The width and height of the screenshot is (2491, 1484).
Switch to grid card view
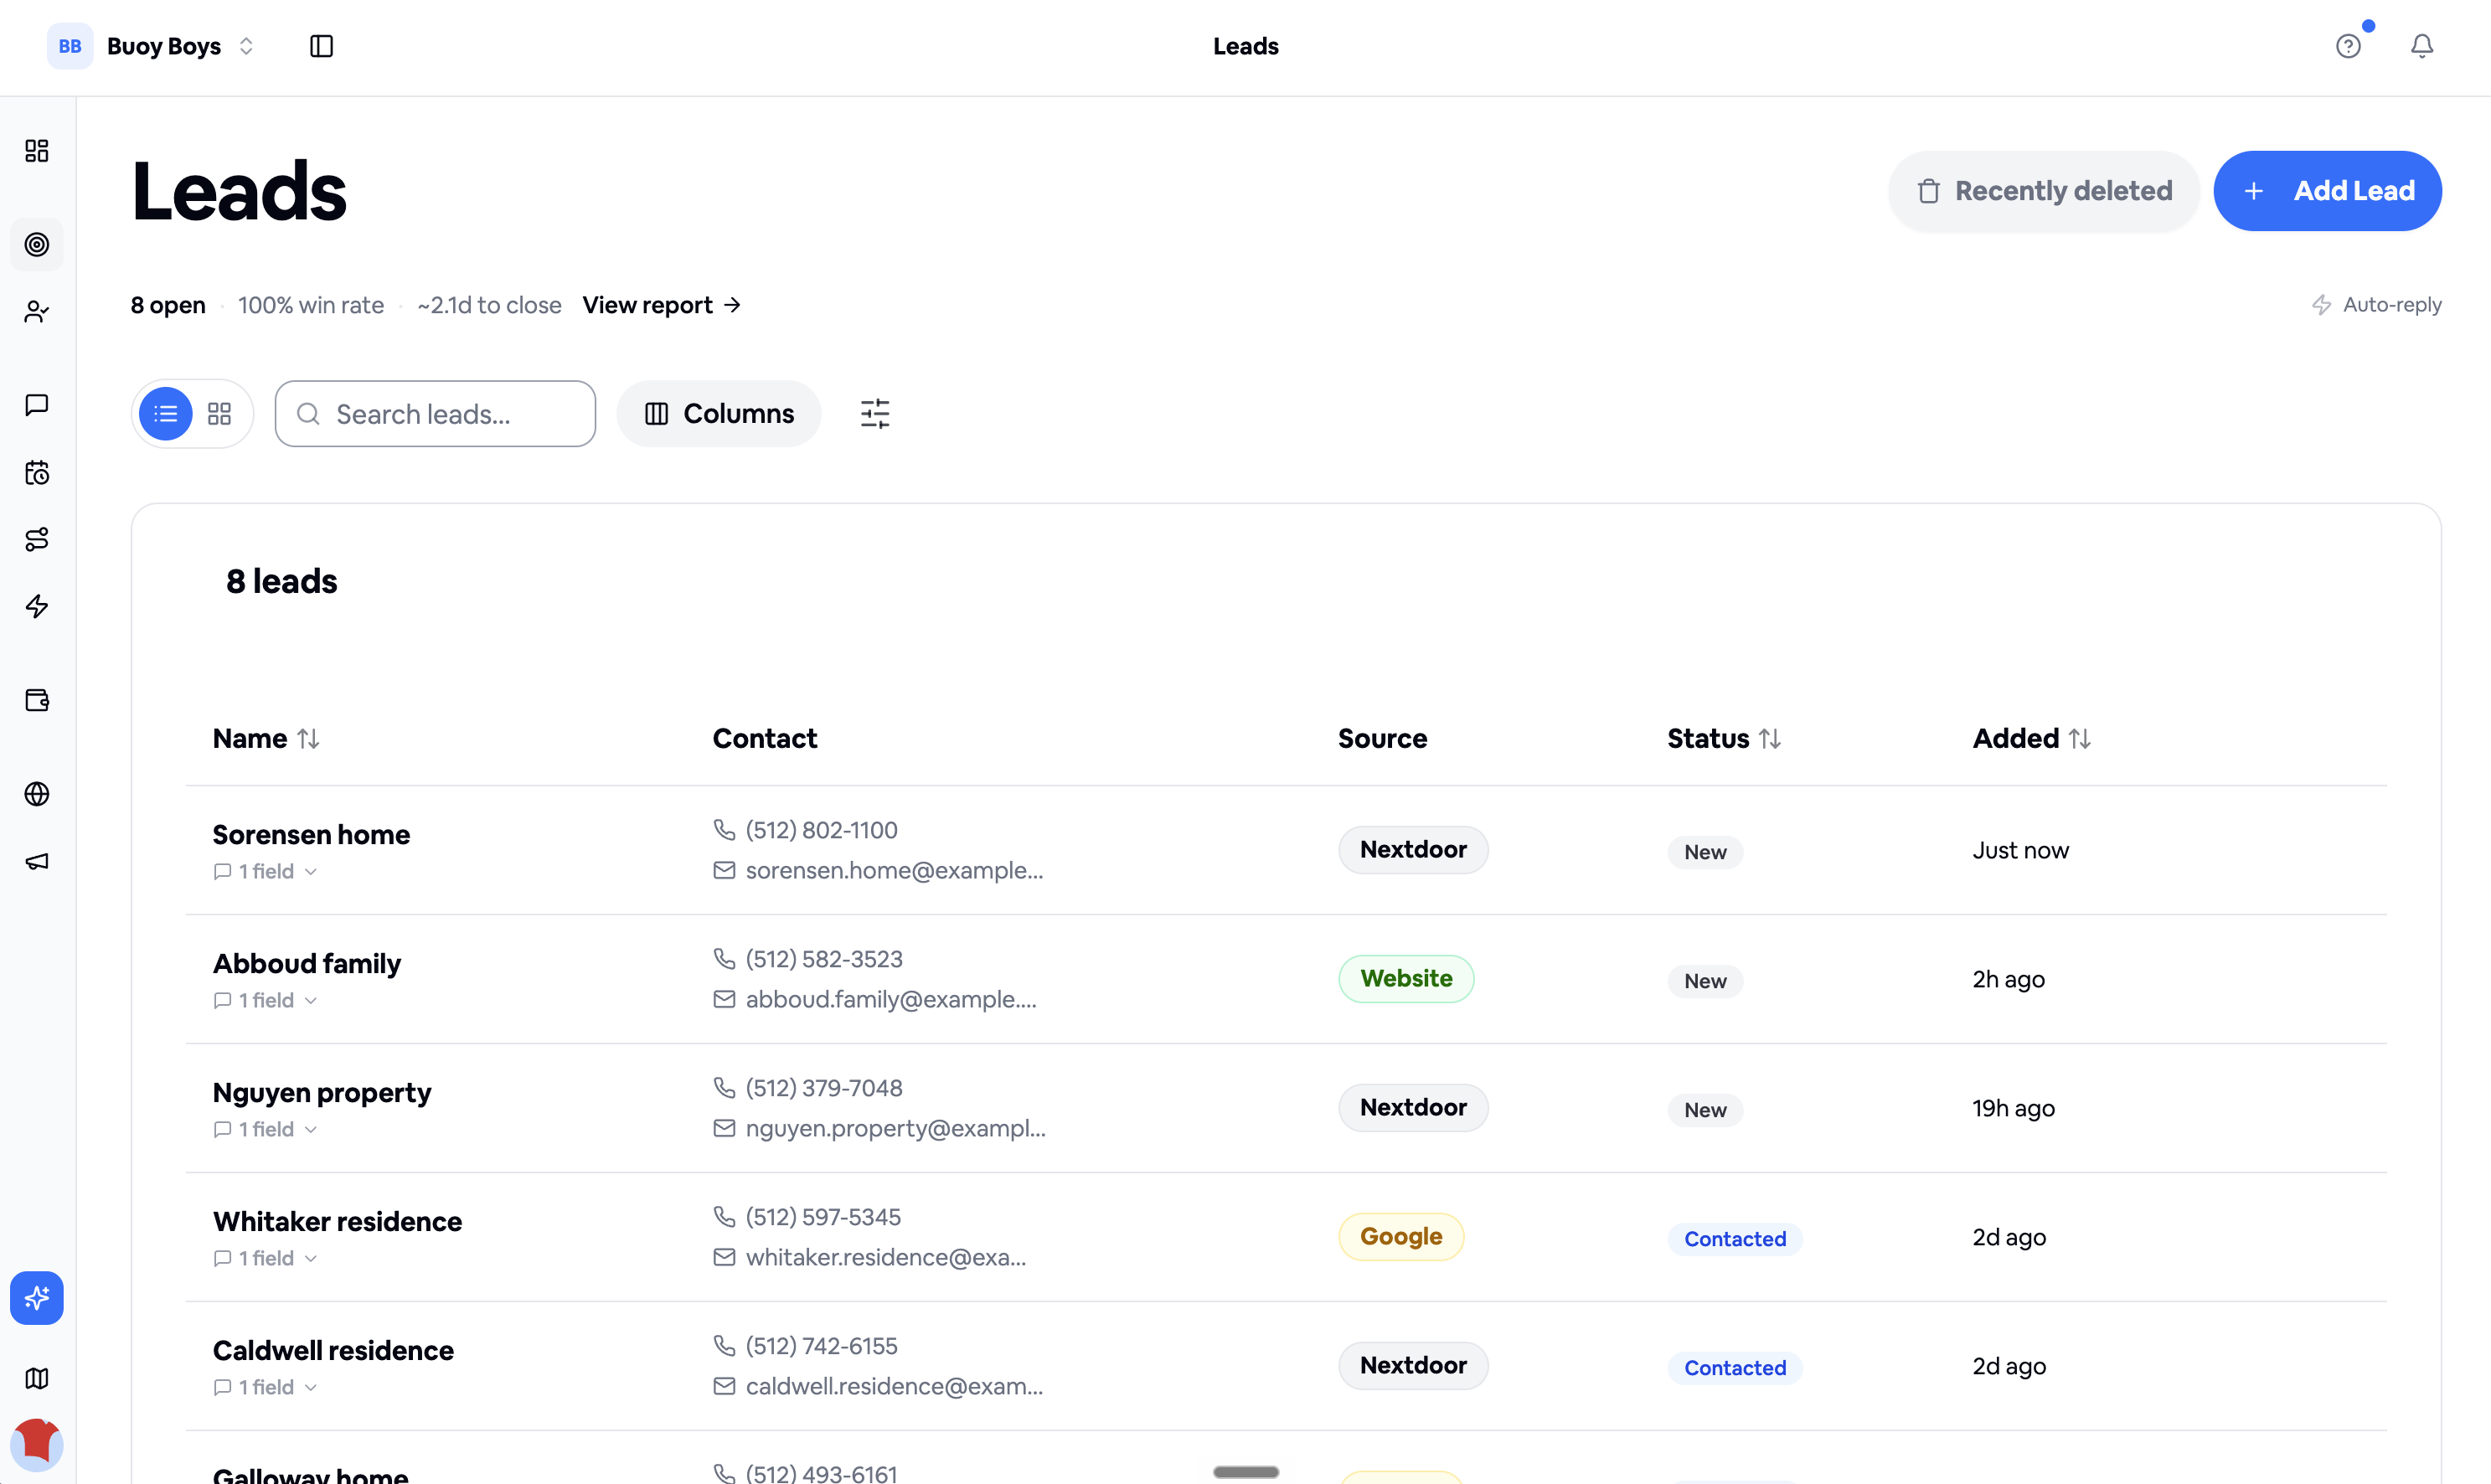tap(219, 414)
